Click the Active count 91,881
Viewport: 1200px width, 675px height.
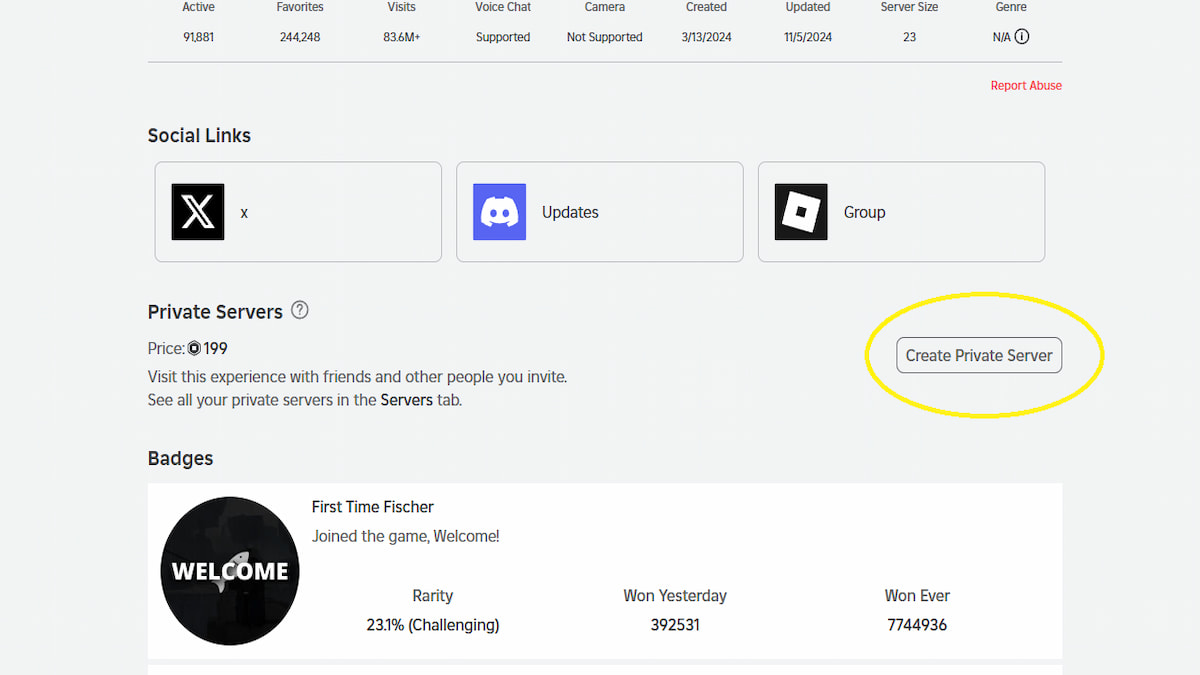click(199, 37)
